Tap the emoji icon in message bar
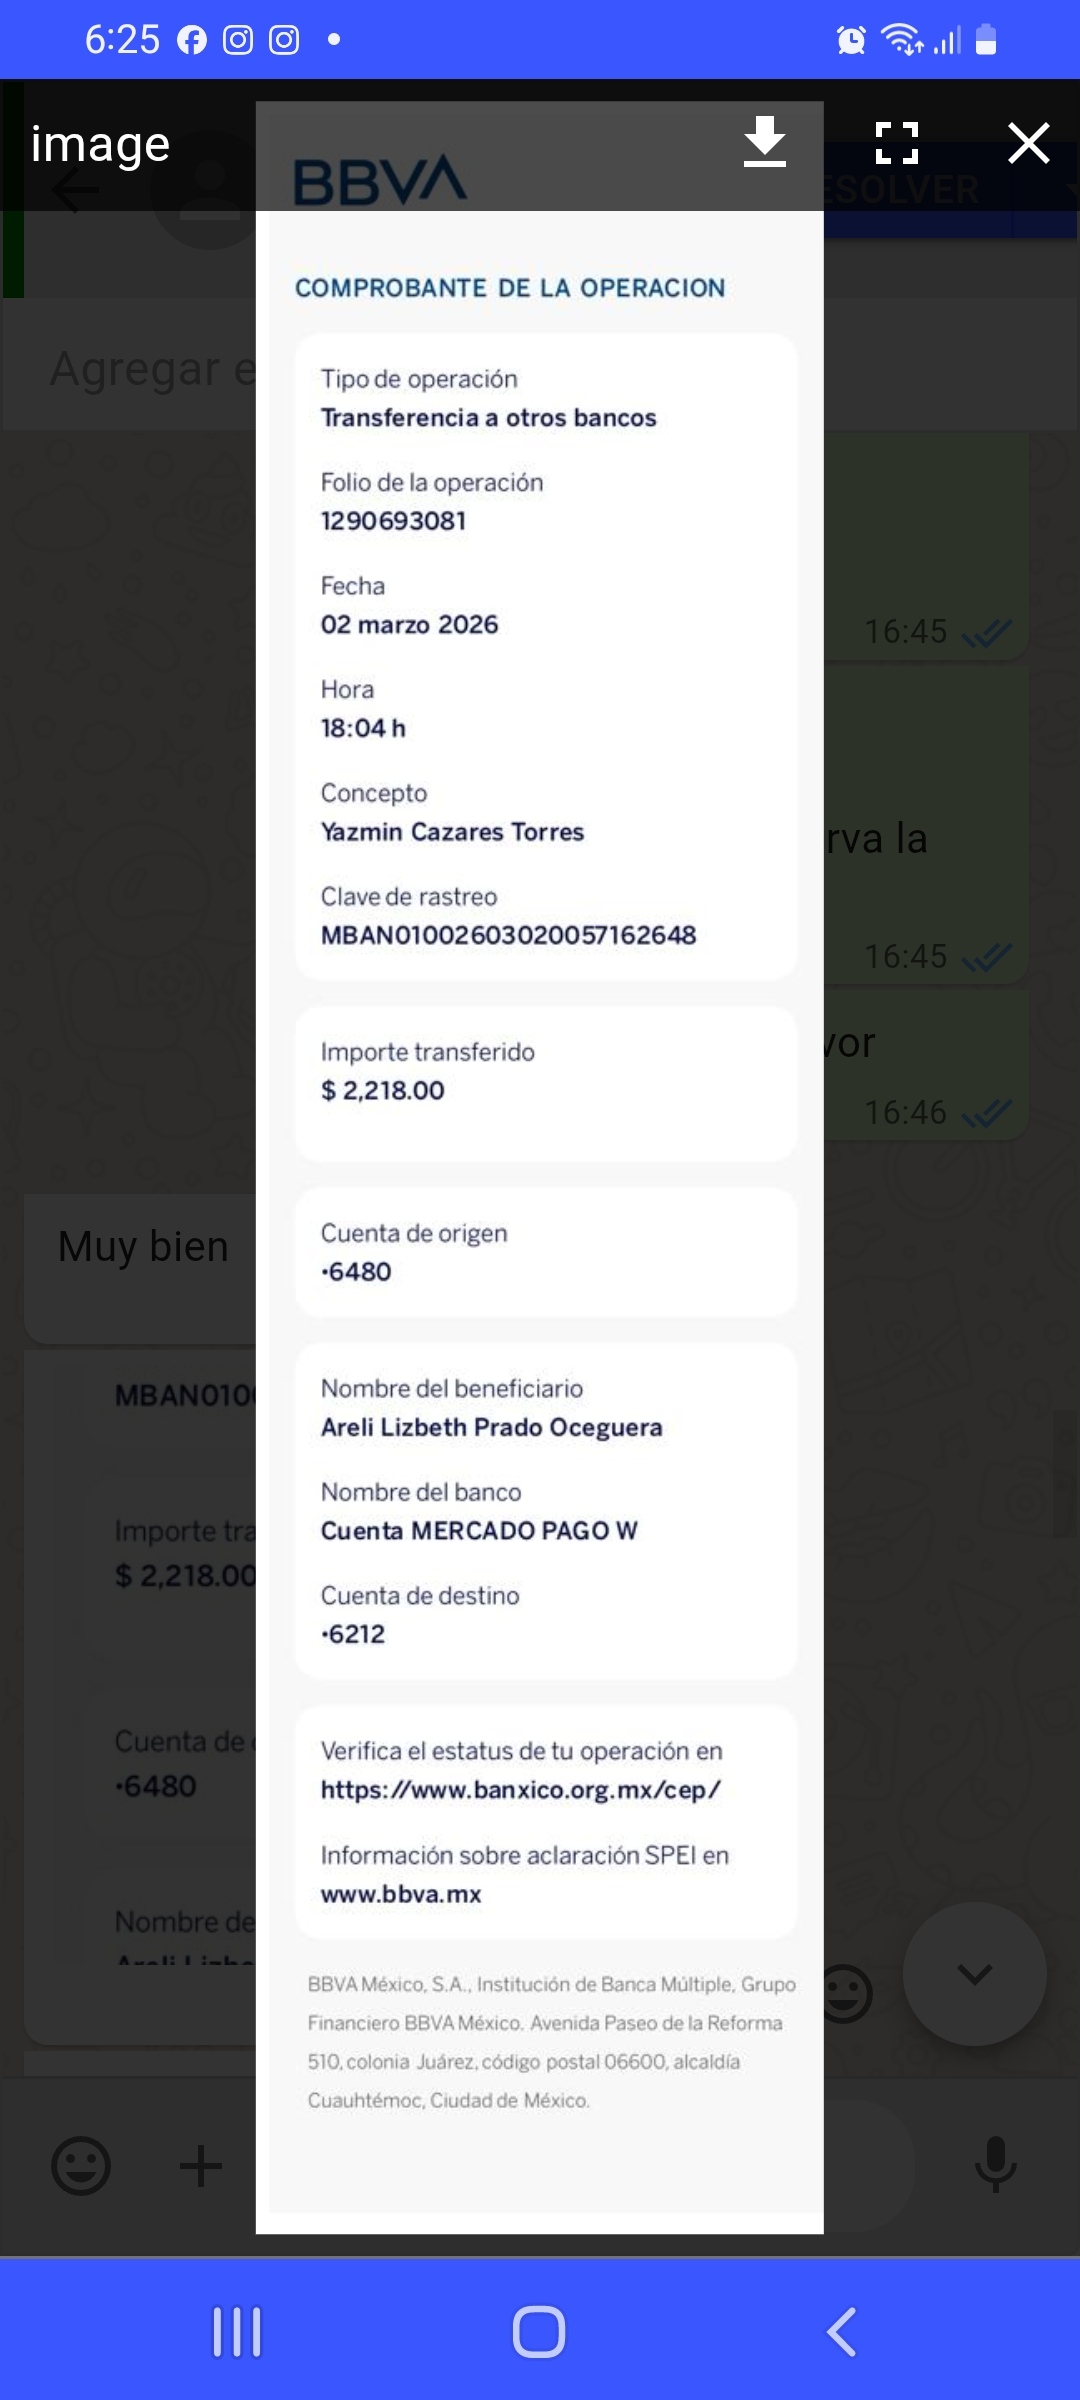This screenshot has width=1080, height=2400. click(x=81, y=2166)
